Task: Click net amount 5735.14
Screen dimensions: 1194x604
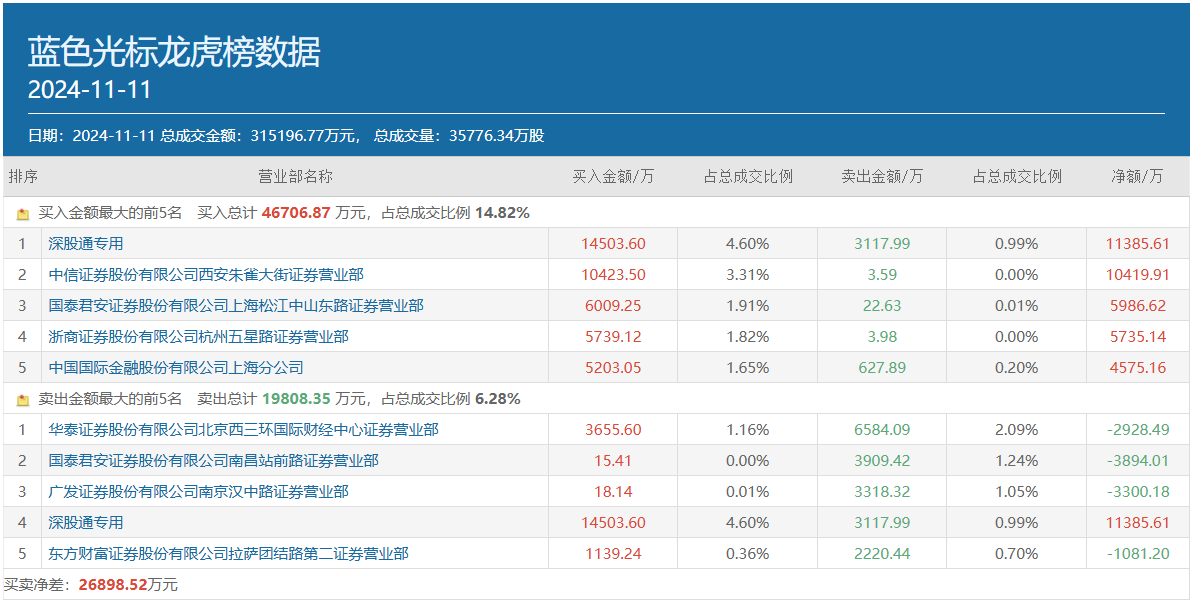Action: point(1138,337)
